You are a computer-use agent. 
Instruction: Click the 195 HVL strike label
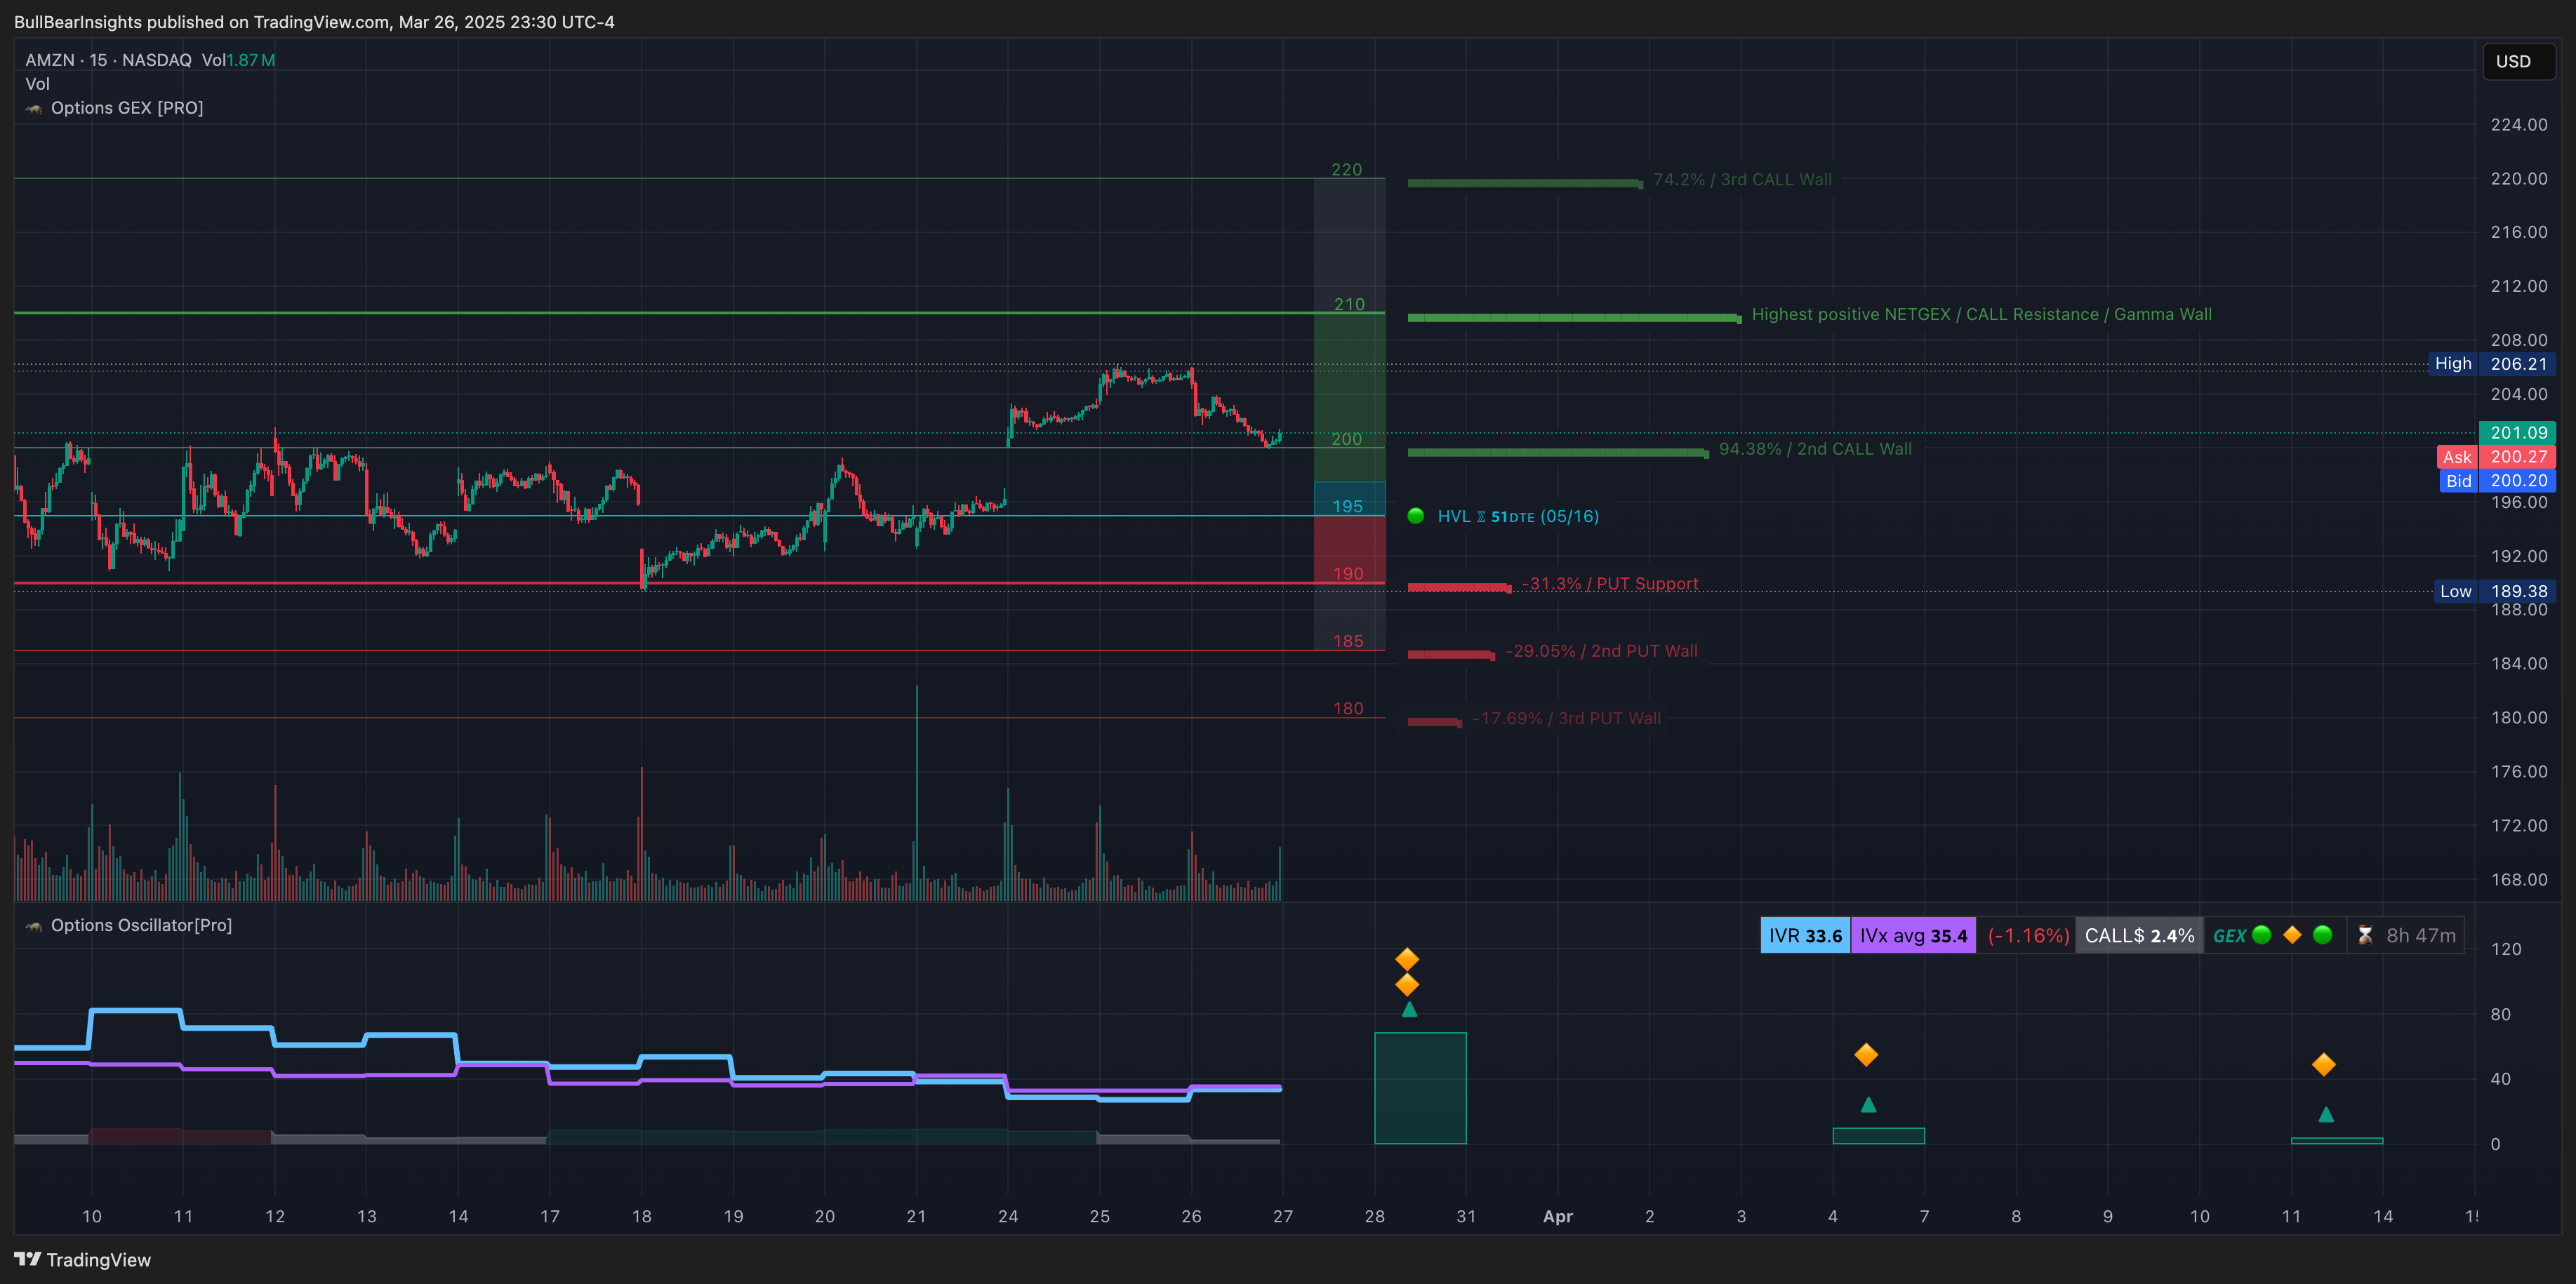[1347, 506]
